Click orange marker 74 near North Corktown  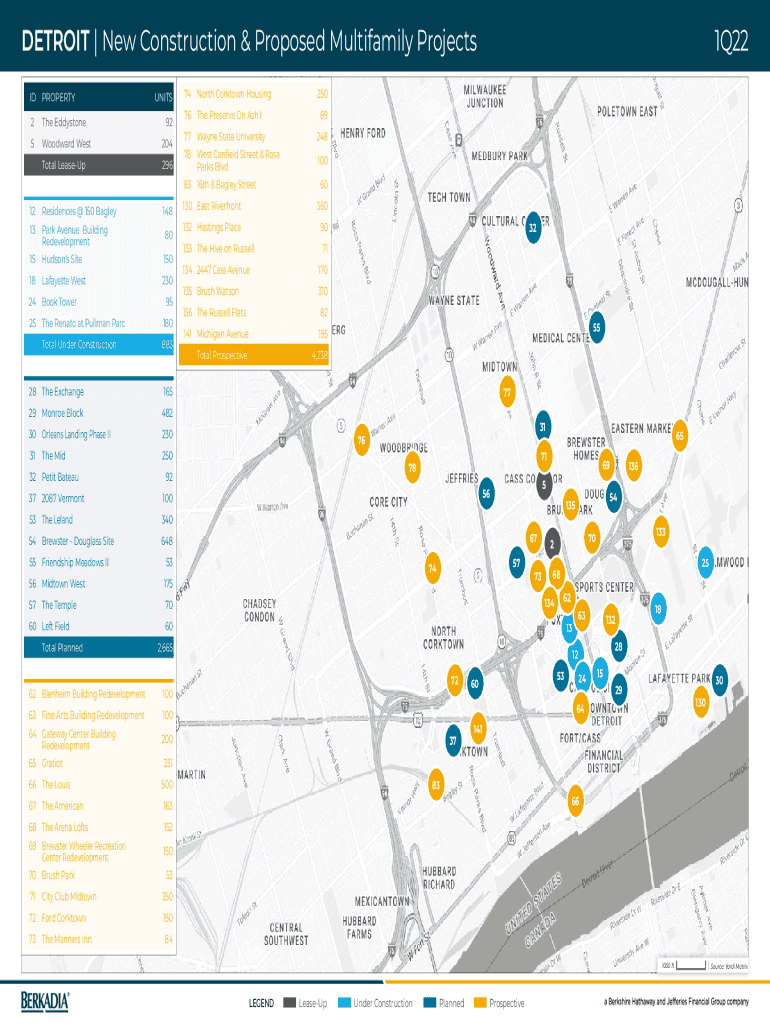pos(432,568)
